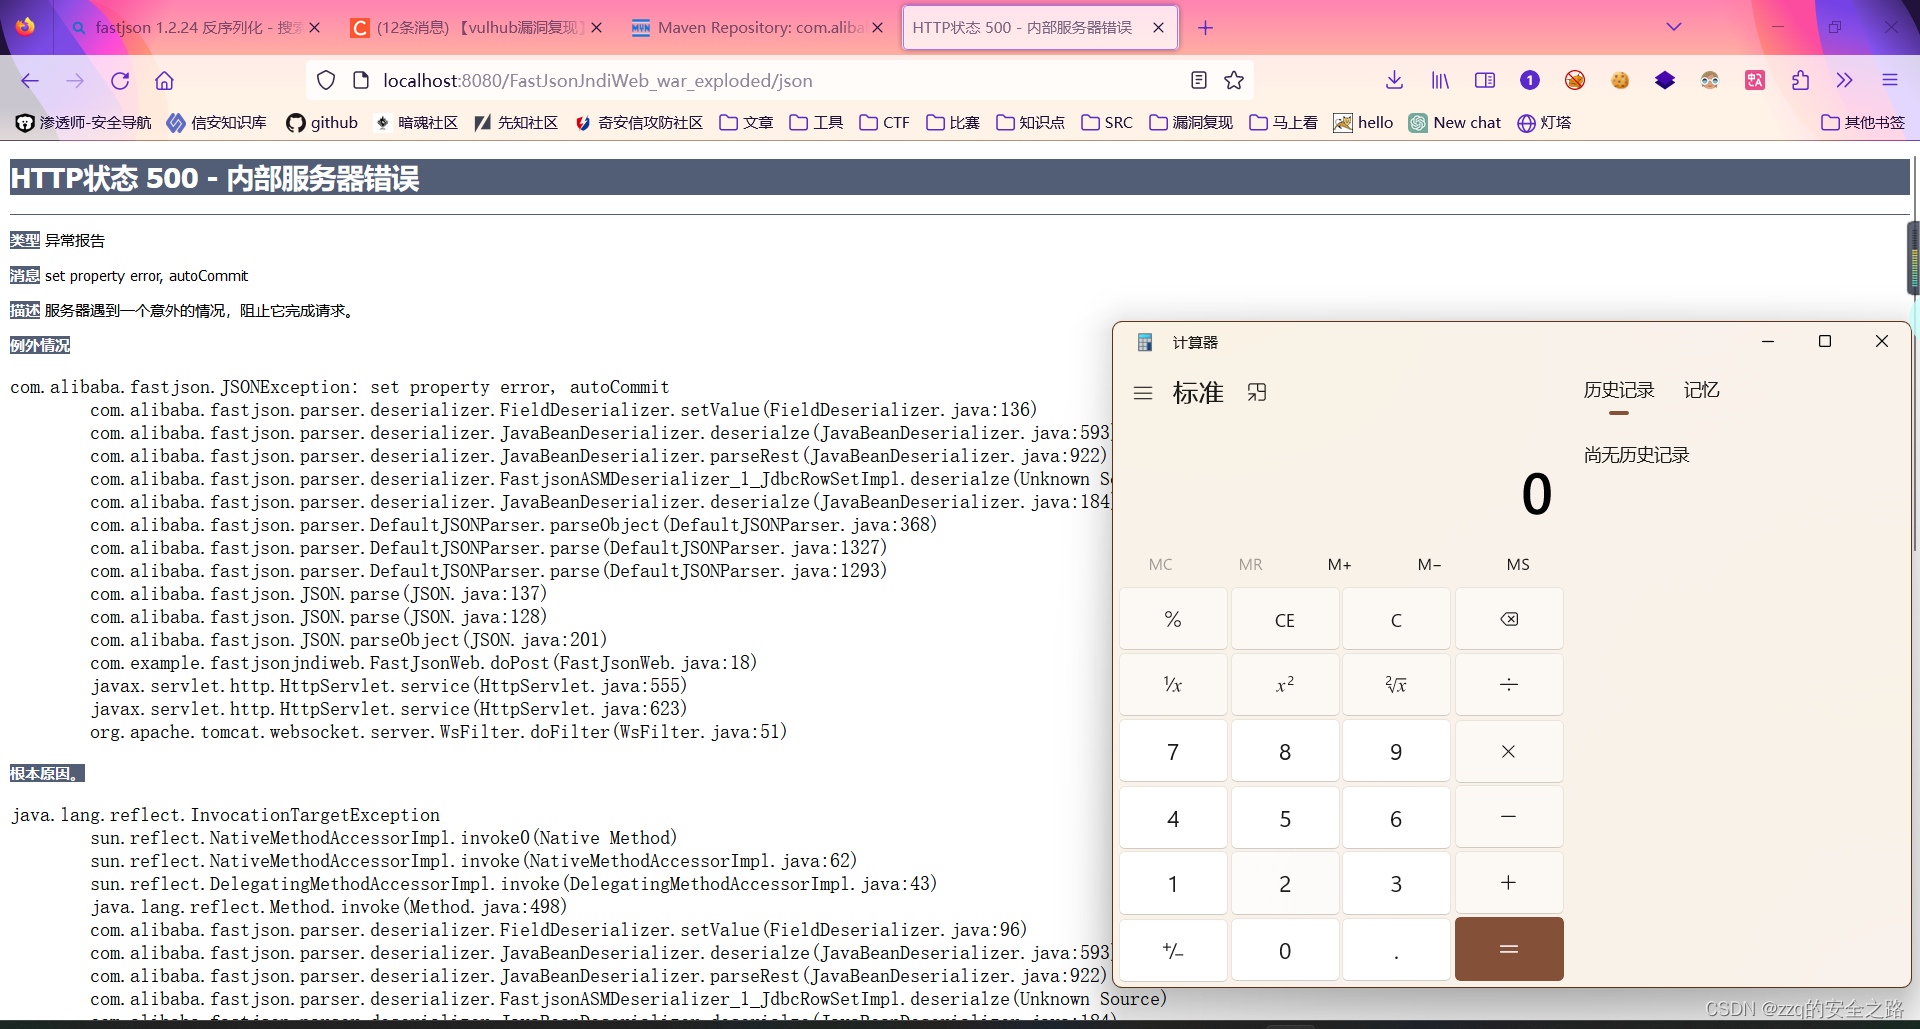Open the downloads panel
1920x1029 pixels.
tap(1395, 81)
